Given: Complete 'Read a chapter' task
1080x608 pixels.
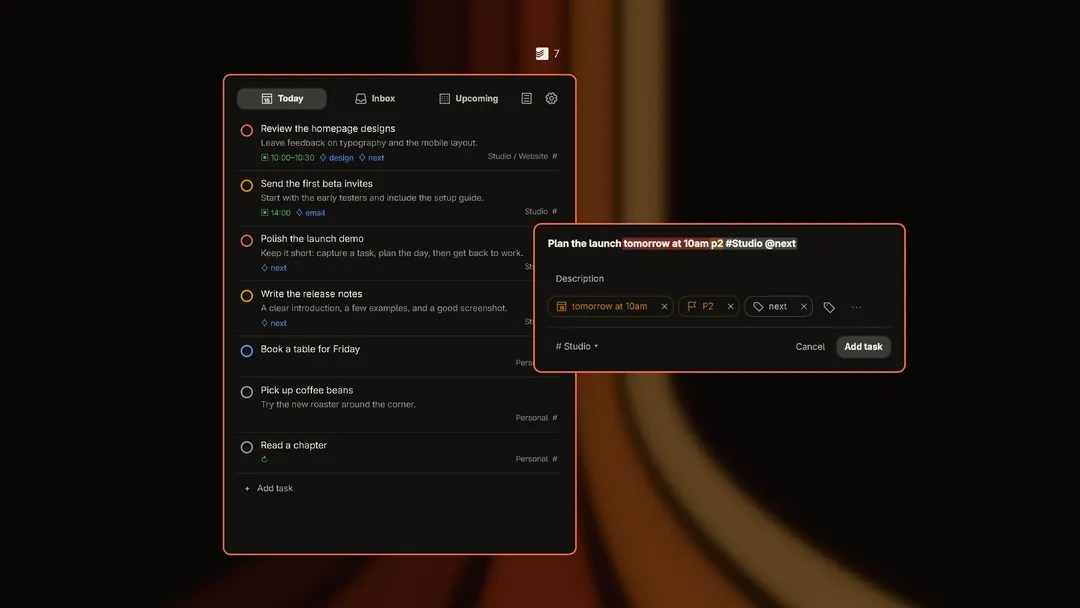Looking at the screenshot, I should (247, 447).
